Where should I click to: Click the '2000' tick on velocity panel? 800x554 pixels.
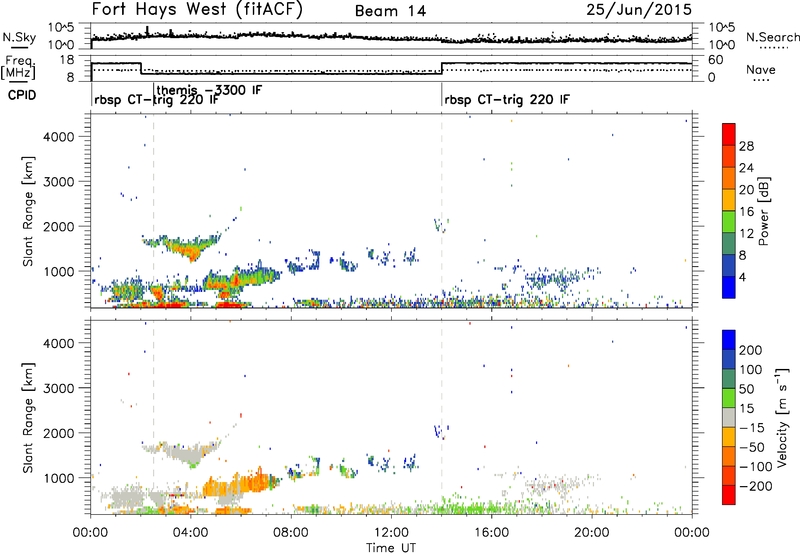click(x=59, y=433)
